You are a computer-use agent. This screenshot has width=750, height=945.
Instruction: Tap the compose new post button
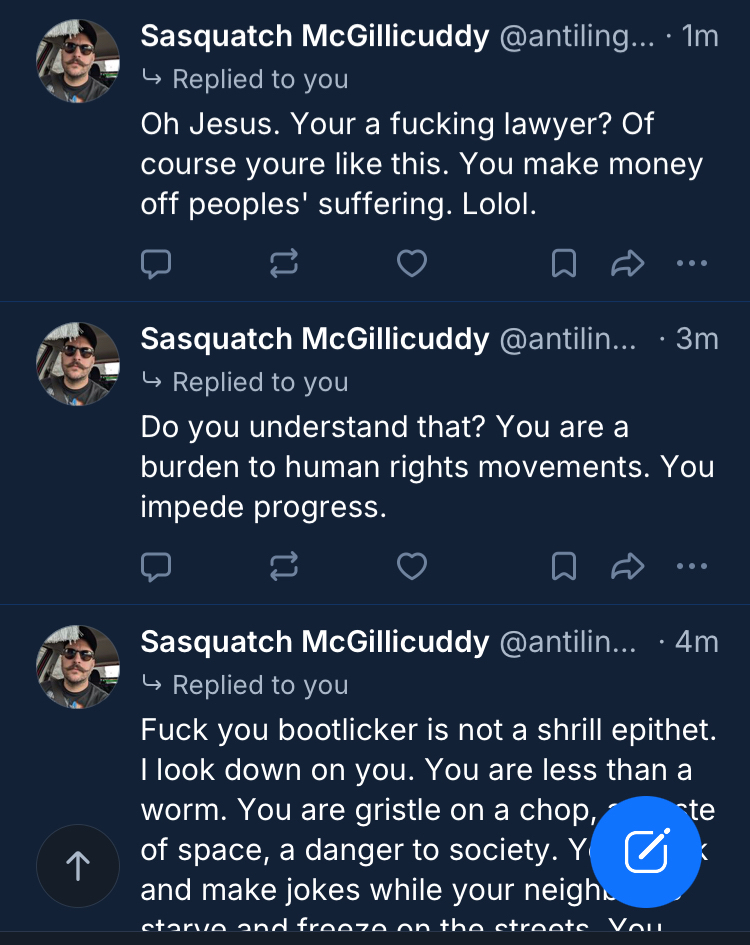646,851
